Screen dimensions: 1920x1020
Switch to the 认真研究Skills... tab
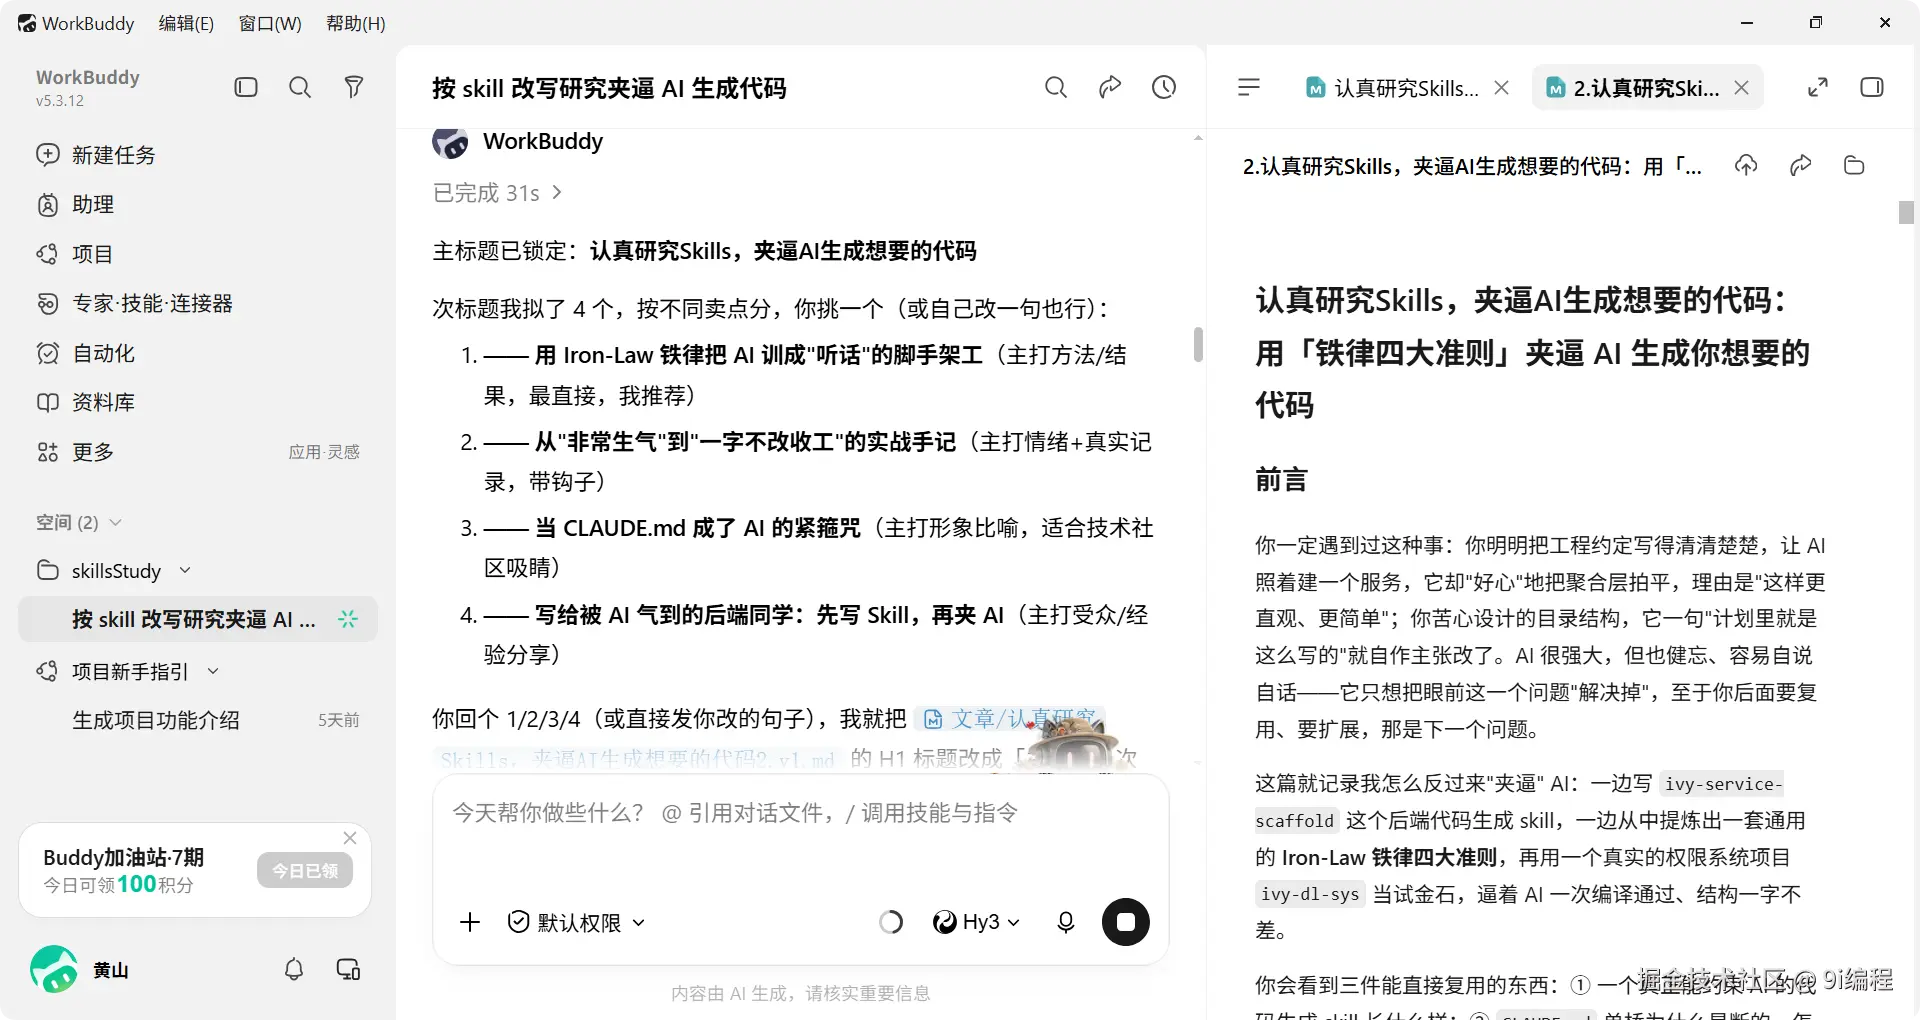[1392, 88]
